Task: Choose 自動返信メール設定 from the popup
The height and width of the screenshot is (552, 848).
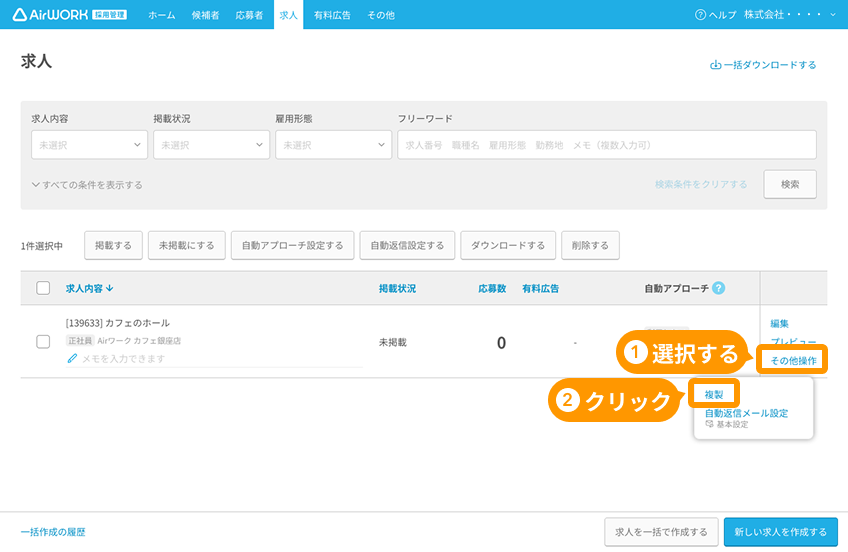Action: click(x=746, y=413)
